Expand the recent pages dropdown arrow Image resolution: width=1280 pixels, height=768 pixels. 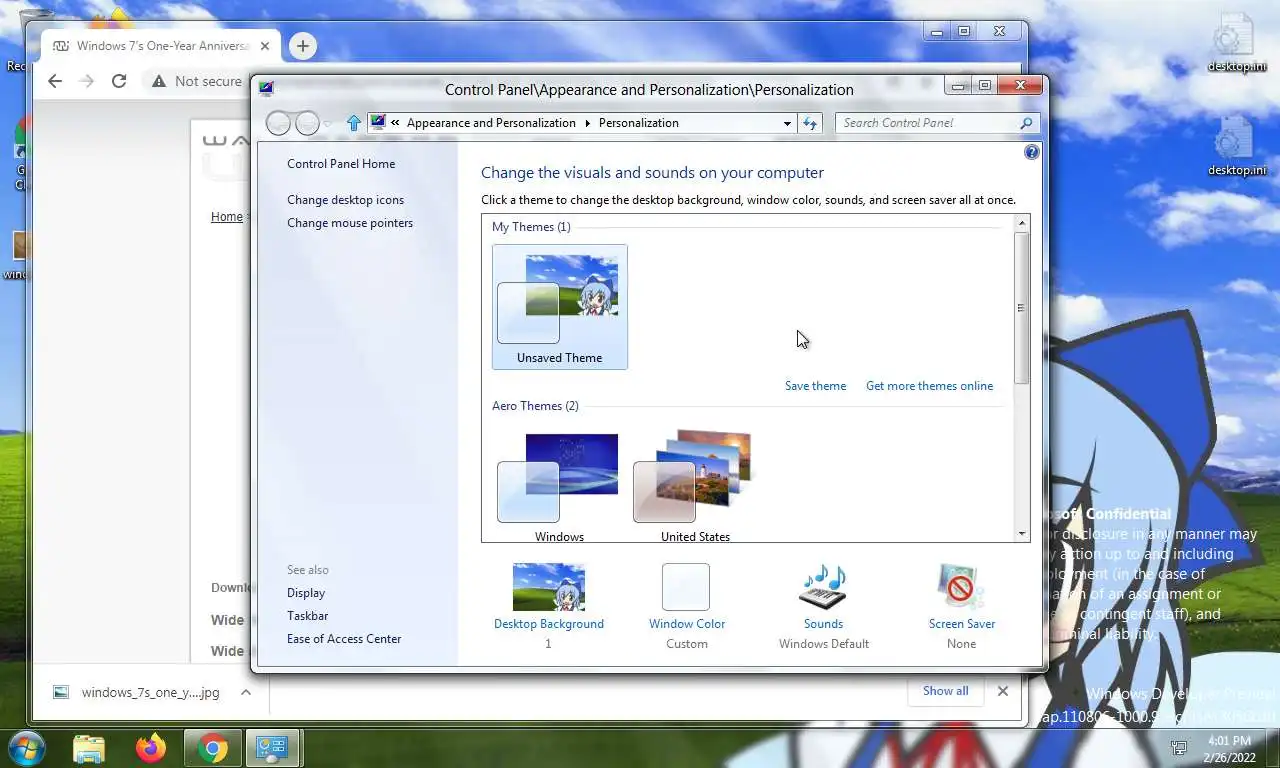(x=328, y=124)
